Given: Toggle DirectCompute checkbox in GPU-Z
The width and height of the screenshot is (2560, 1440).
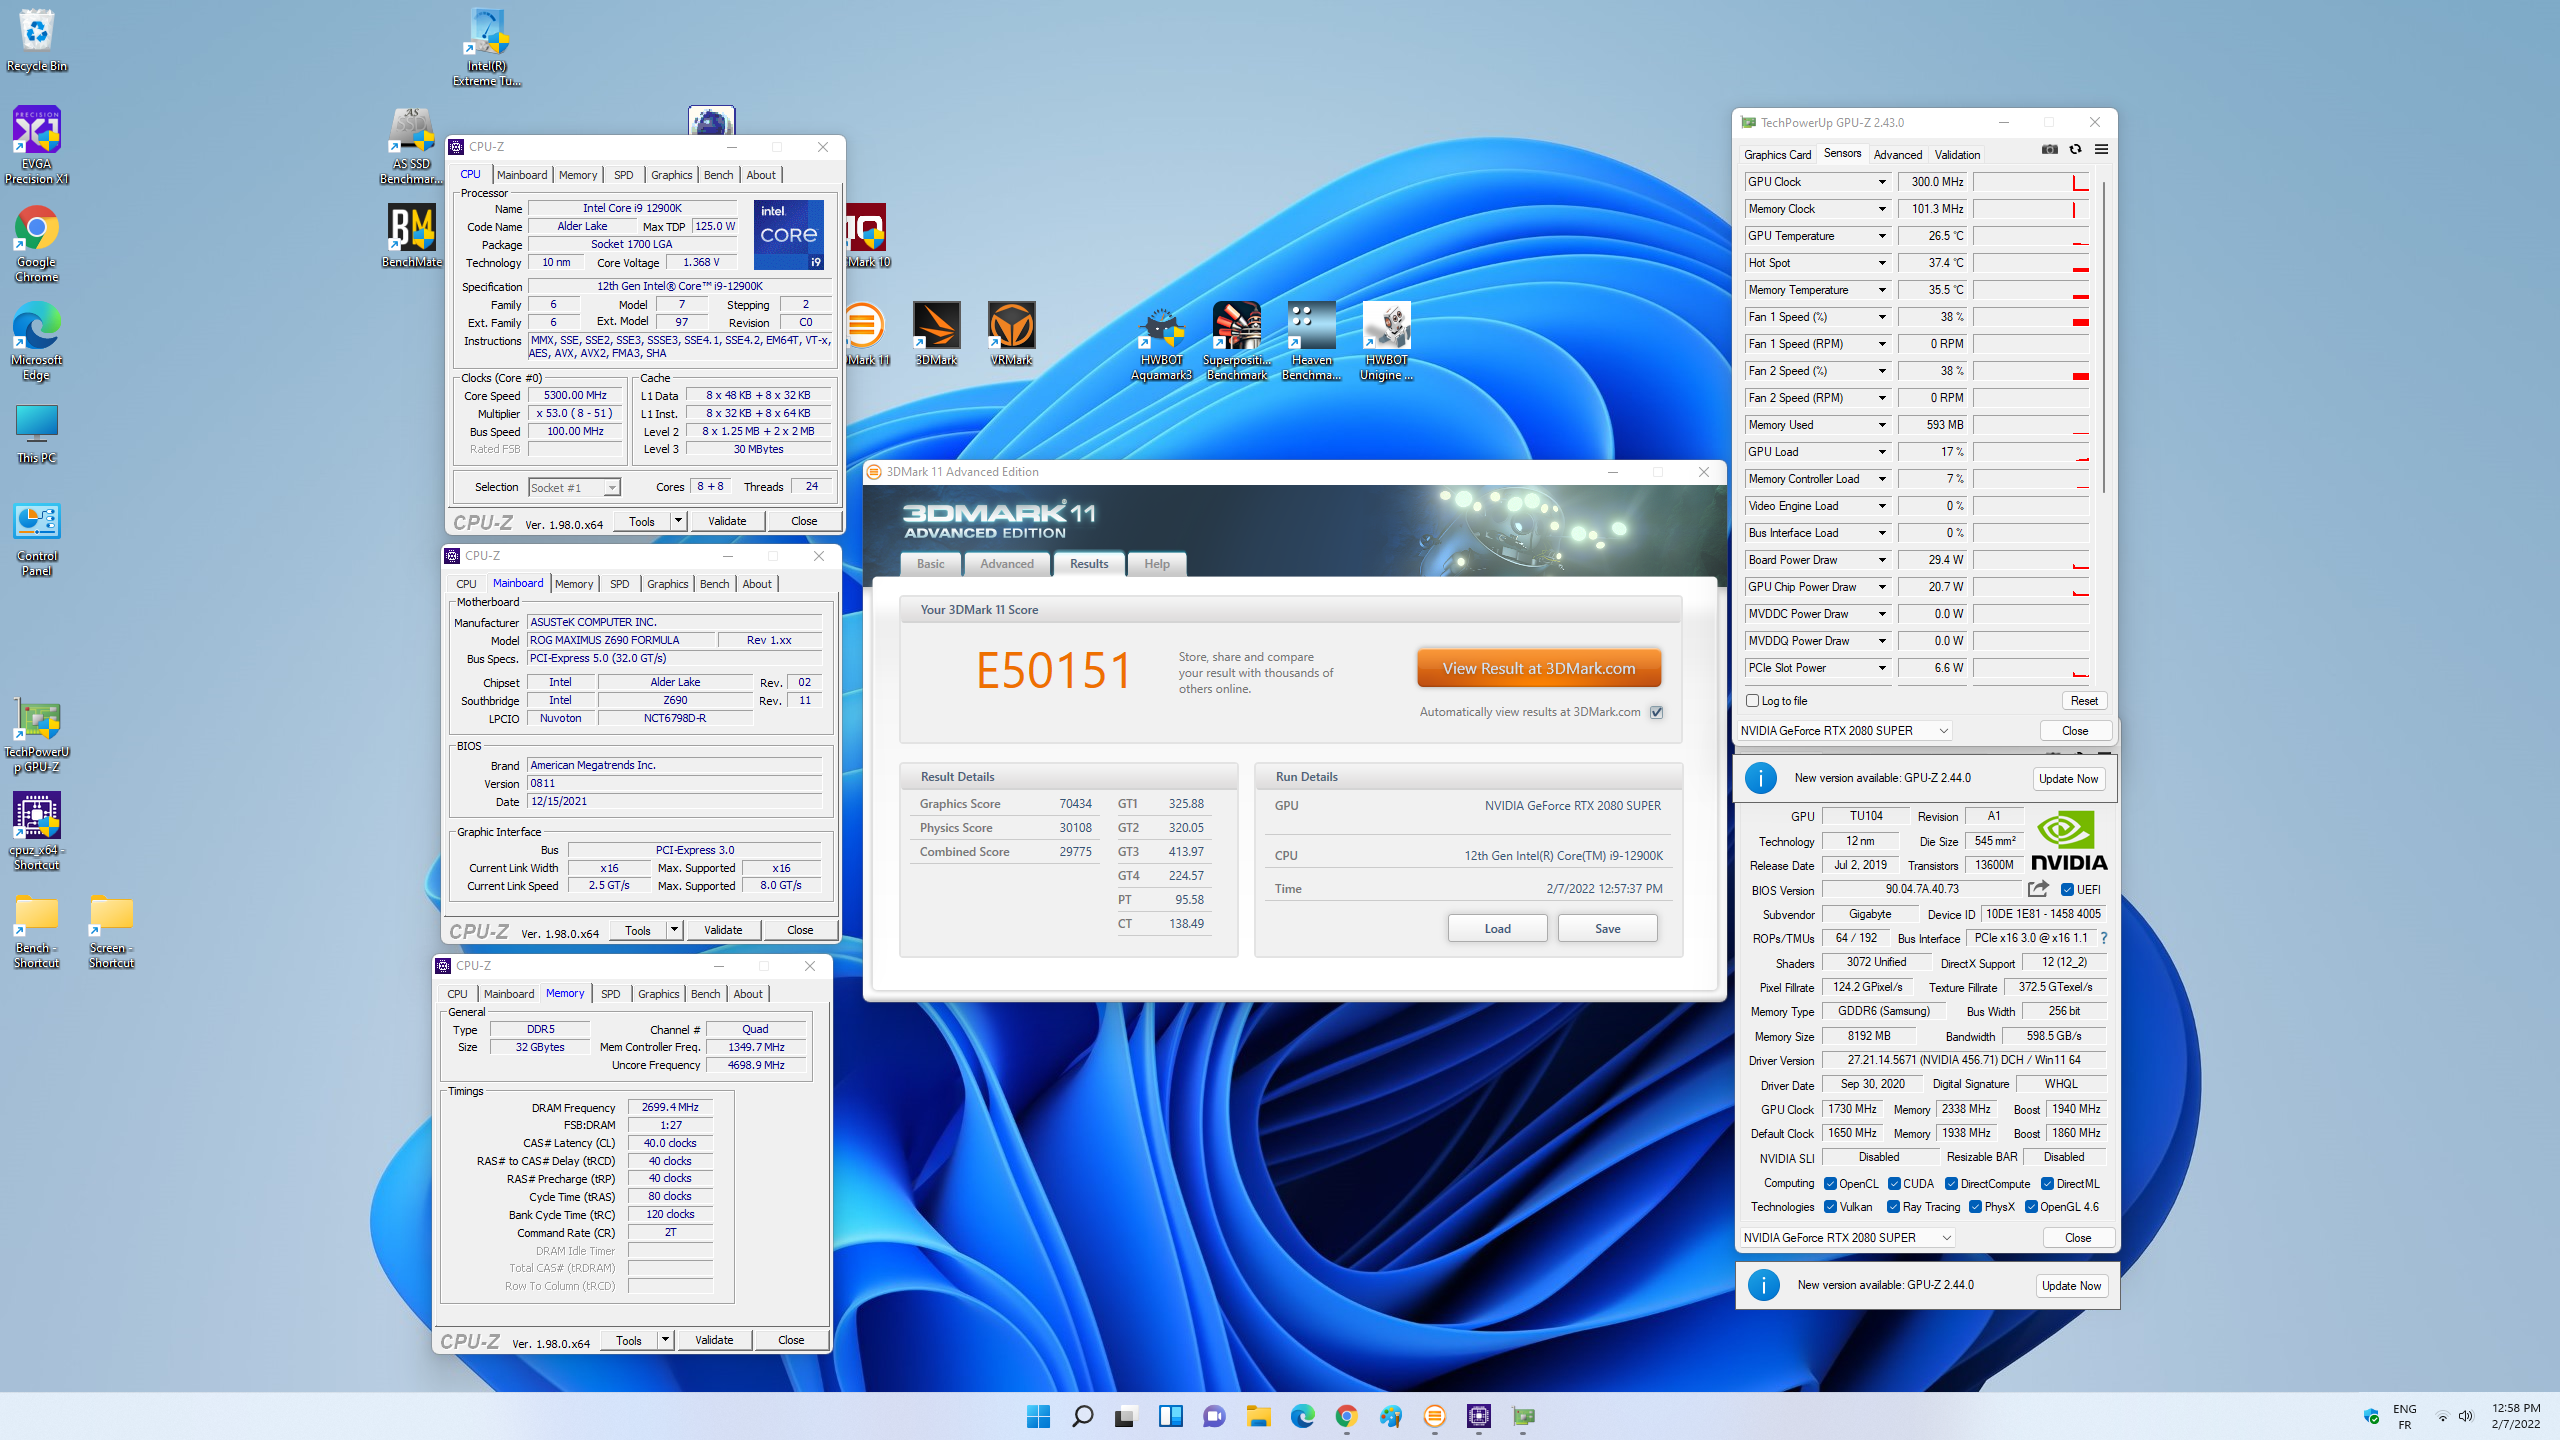Looking at the screenshot, I should click(1951, 1184).
